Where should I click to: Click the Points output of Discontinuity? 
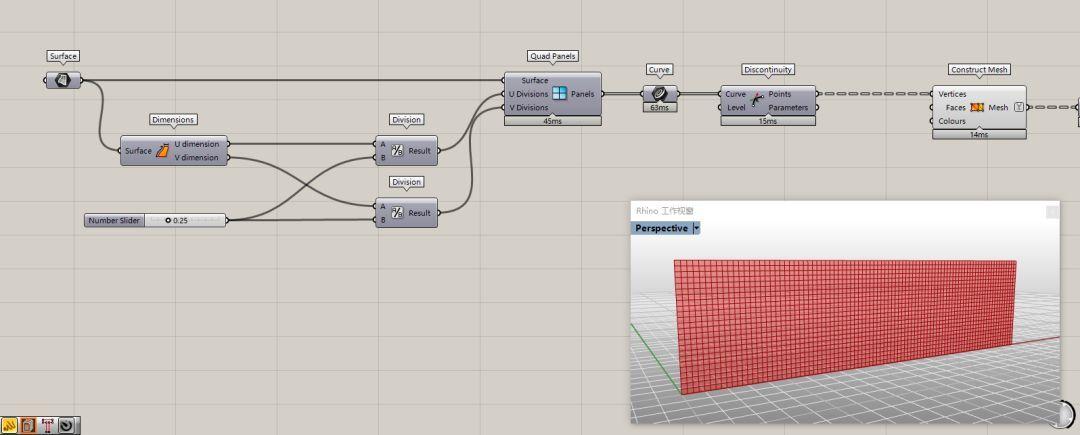[x=780, y=94]
